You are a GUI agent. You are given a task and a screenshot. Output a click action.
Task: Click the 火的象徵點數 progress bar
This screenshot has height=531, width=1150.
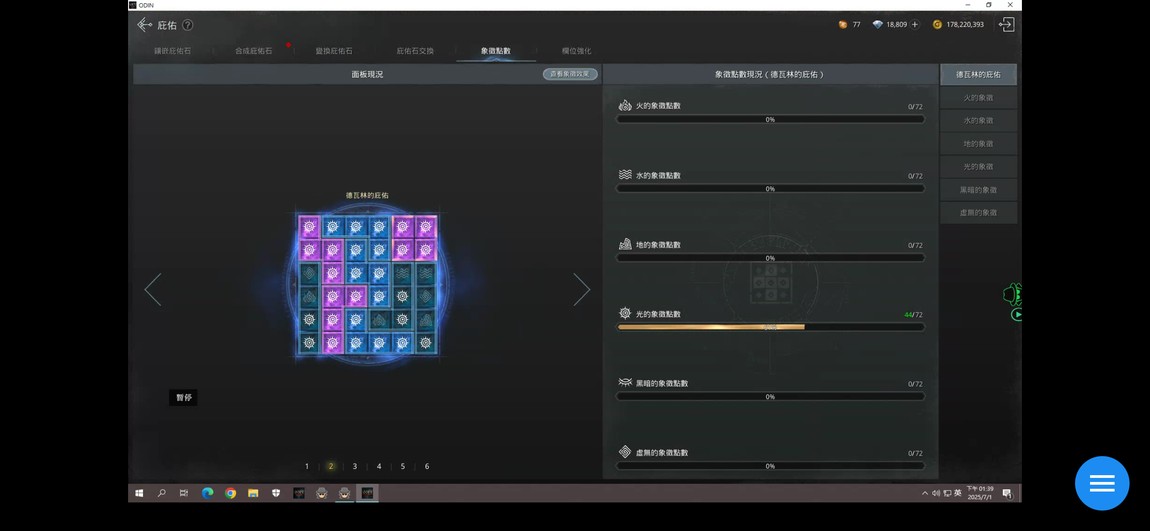(x=770, y=119)
